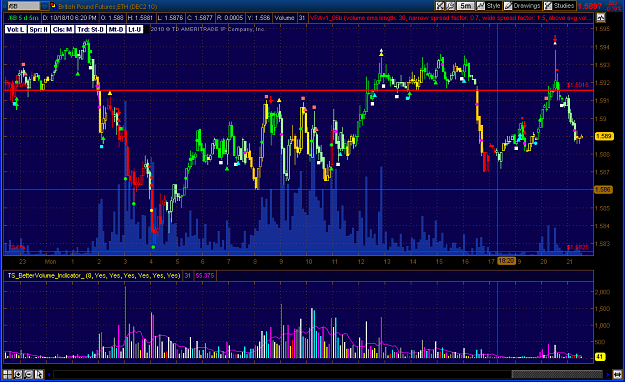
Task: Click the fit-to-width icon at the bottom-right corner
Action: [x=617, y=374]
